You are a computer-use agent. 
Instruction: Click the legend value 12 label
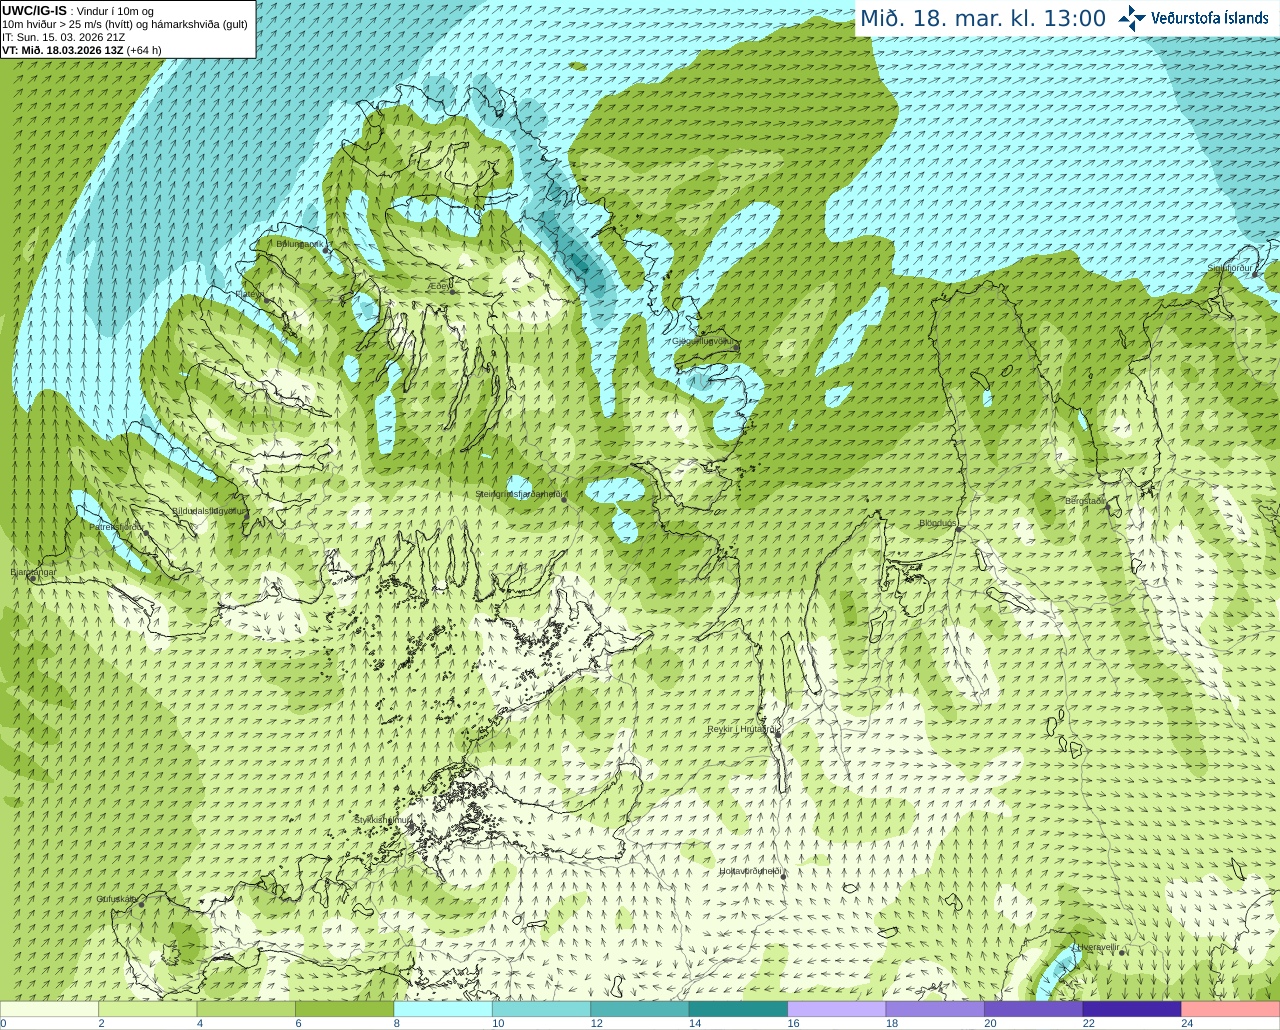596,1023
